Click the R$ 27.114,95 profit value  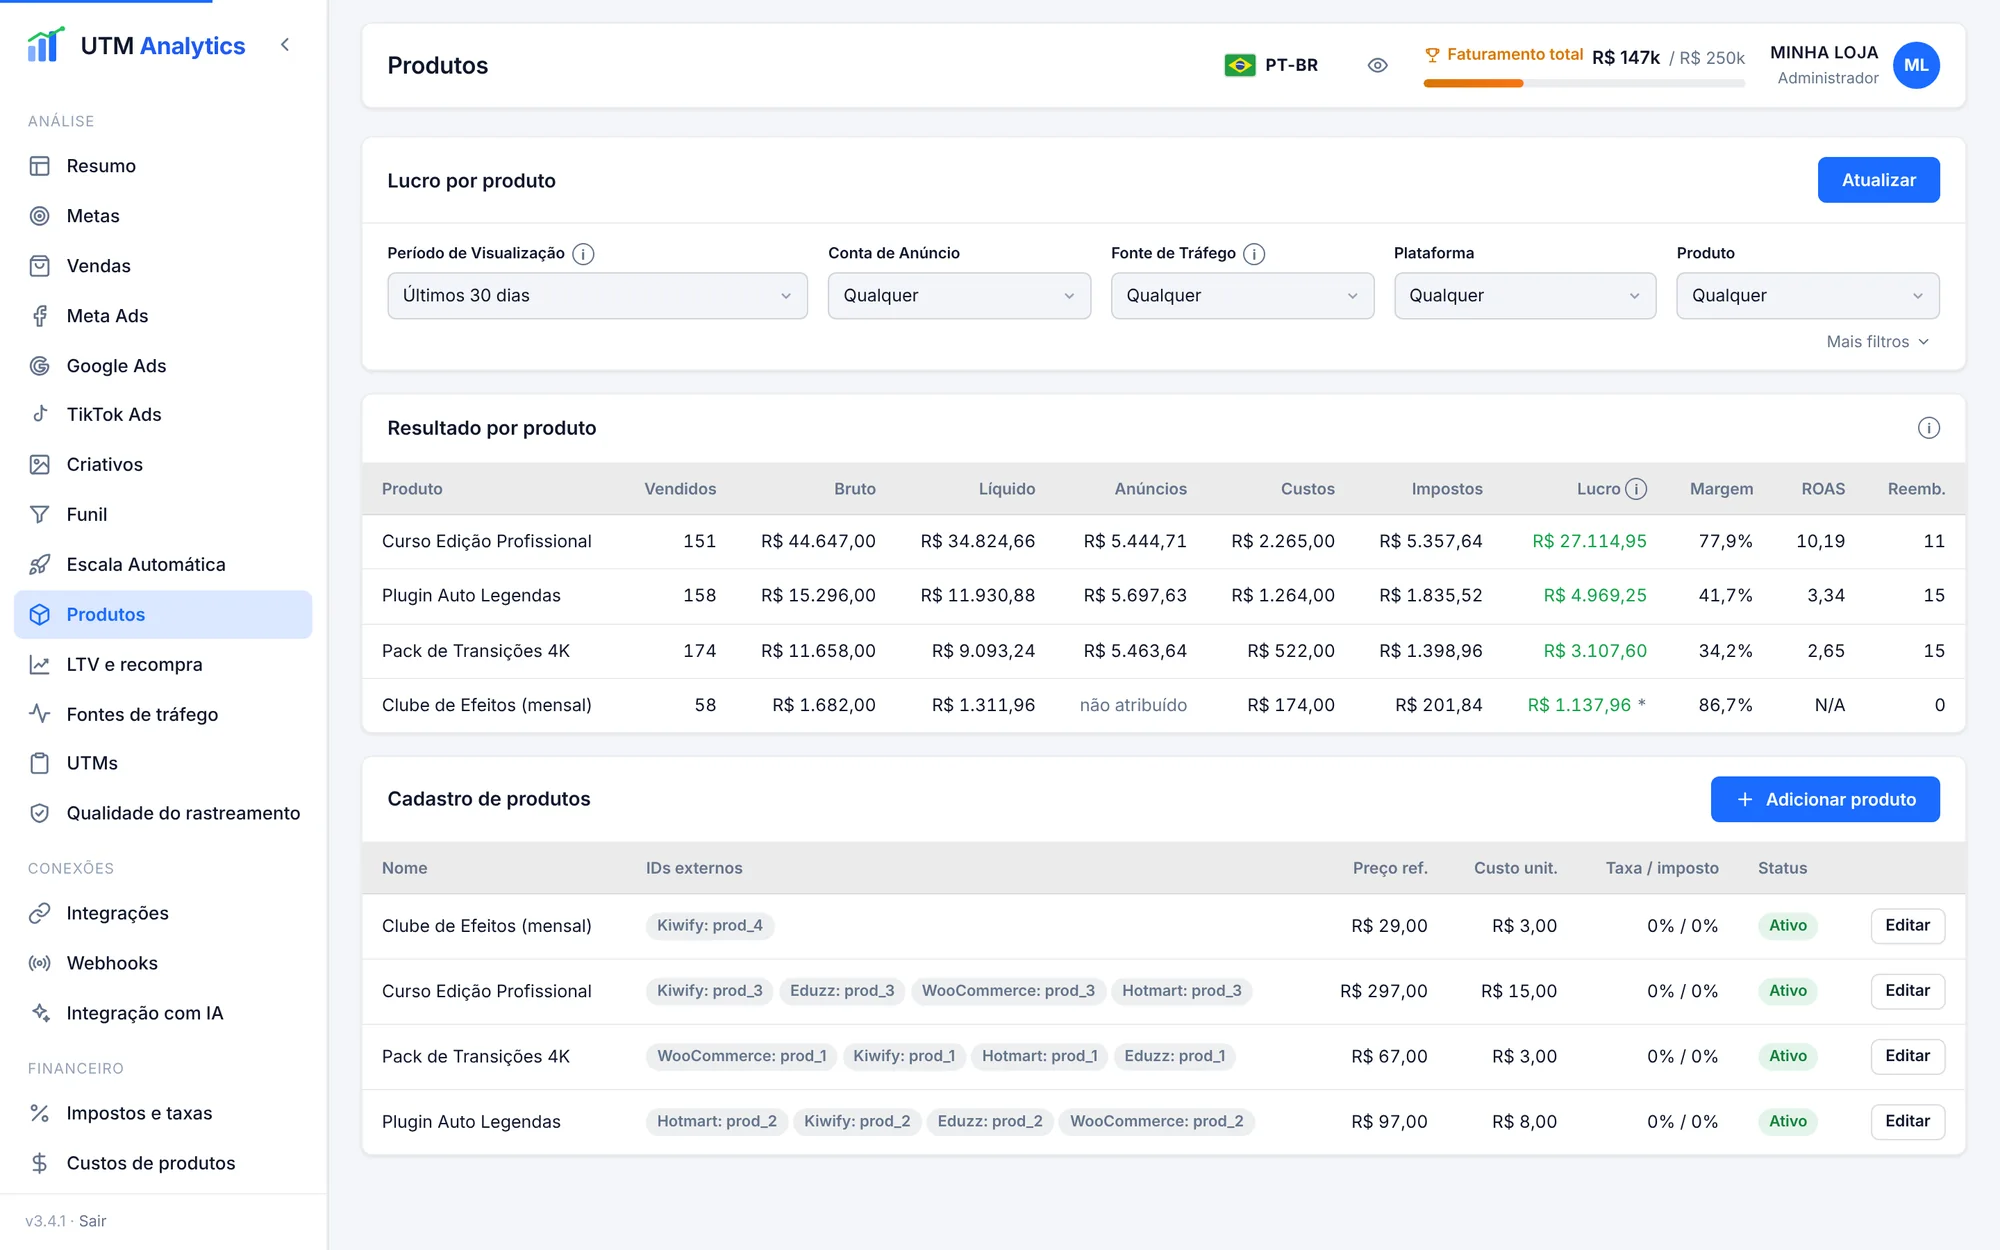point(1589,541)
